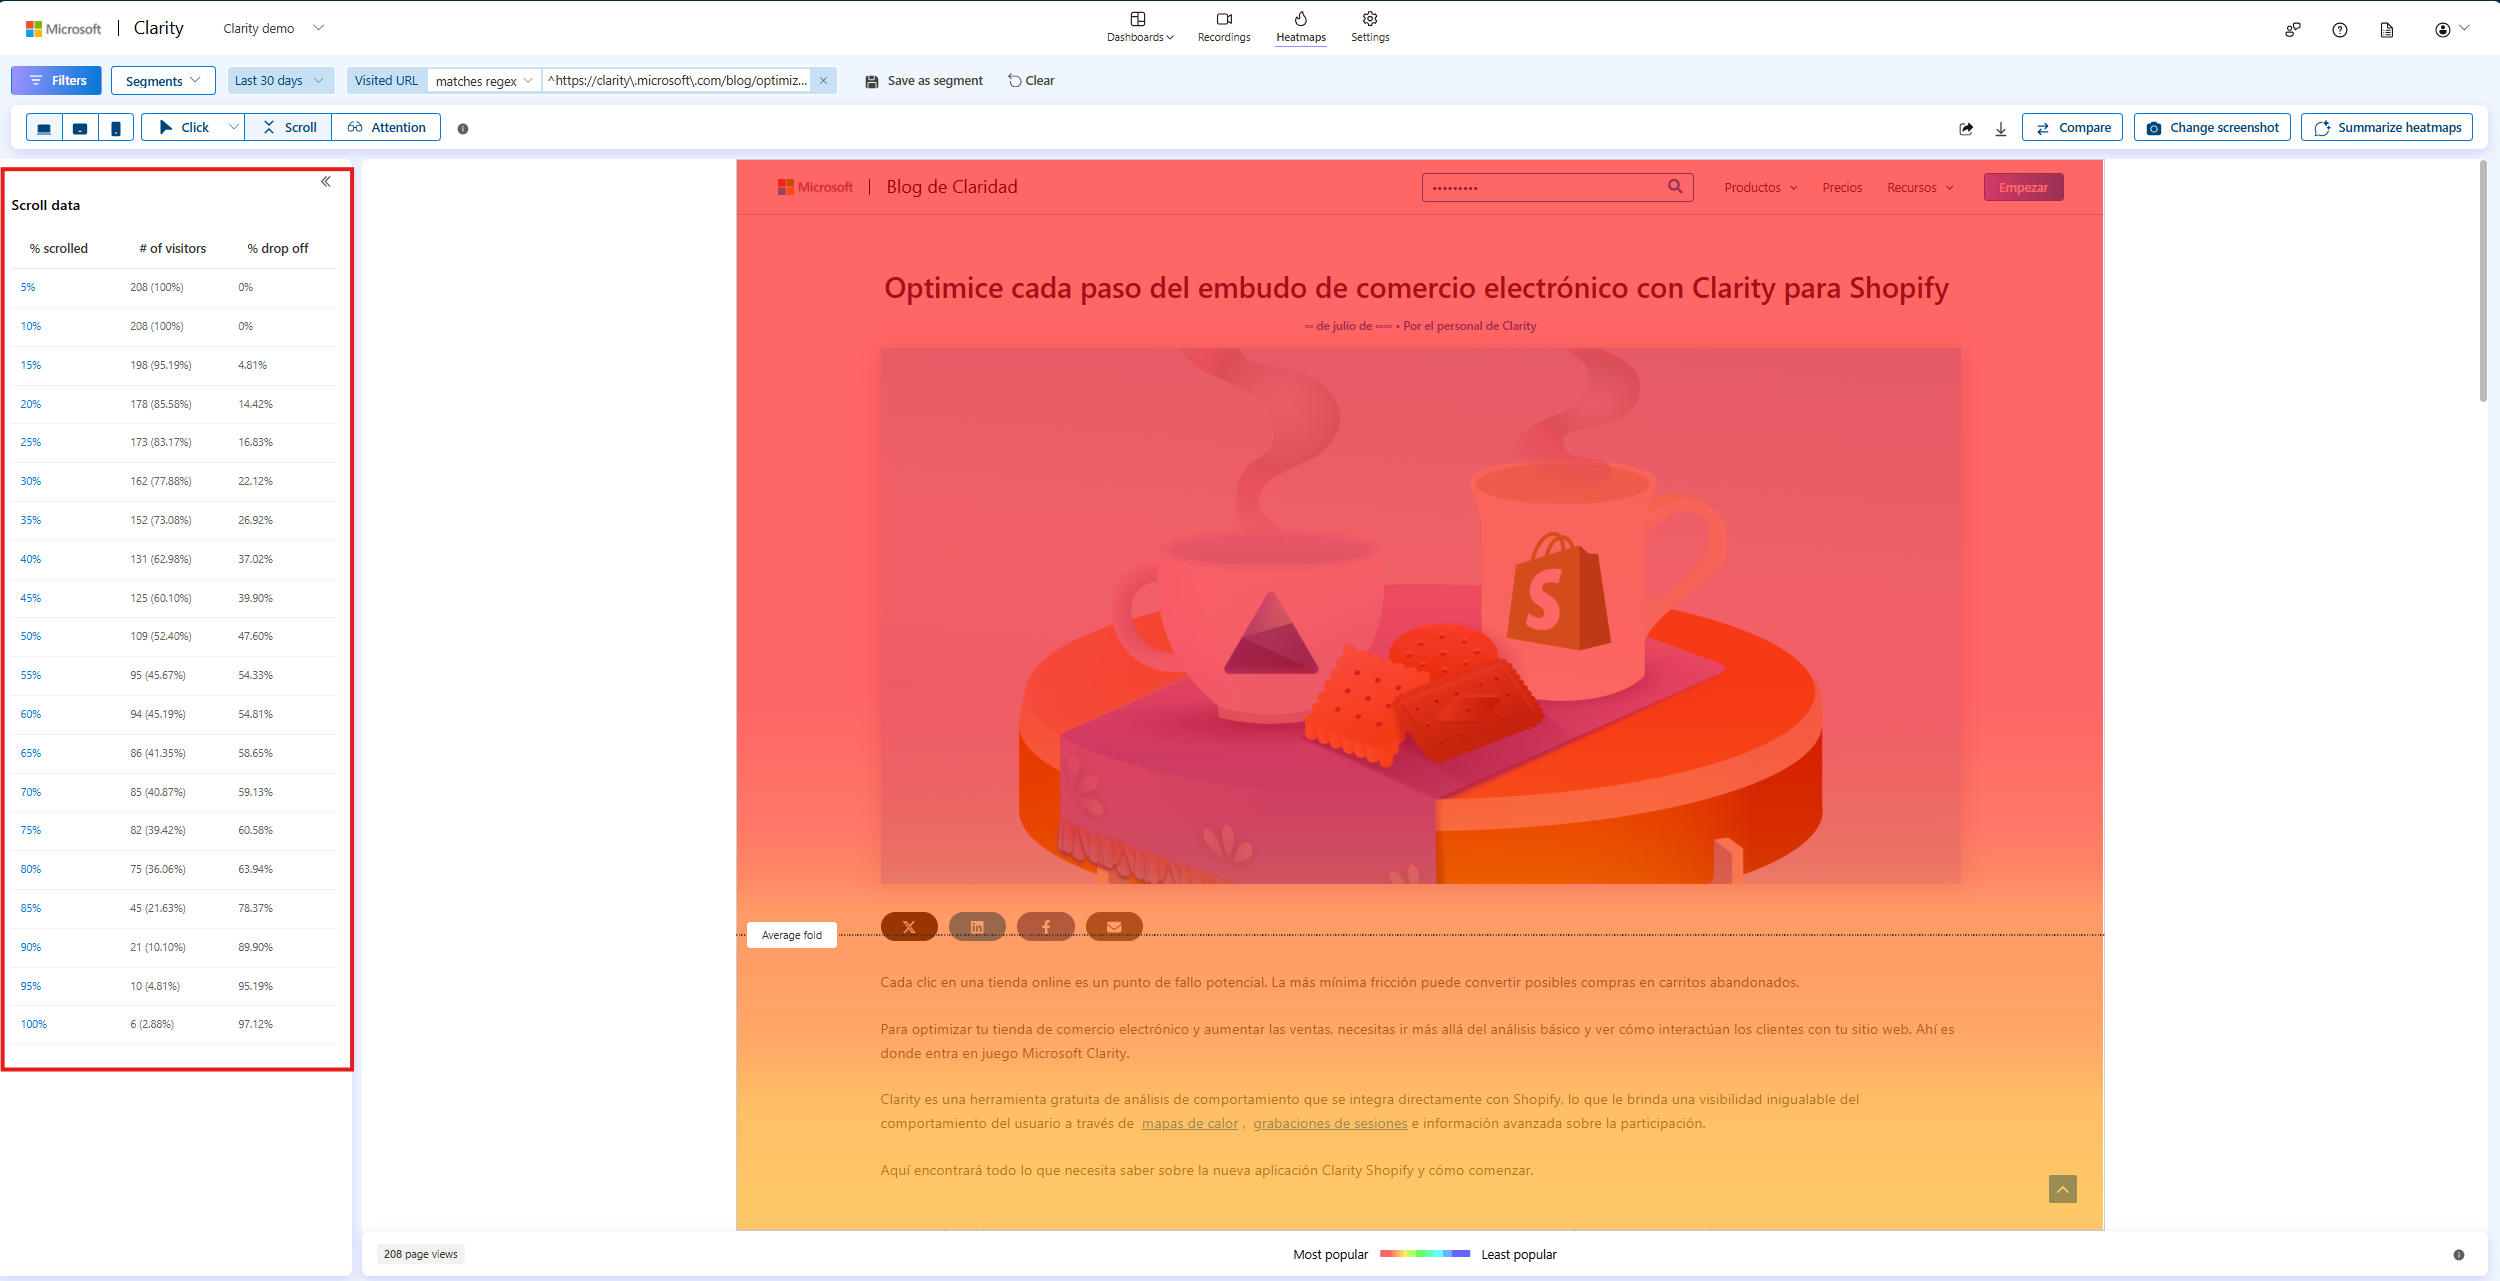Select the Scroll heatmap type
This screenshot has height=1281, width=2500.
click(289, 128)
